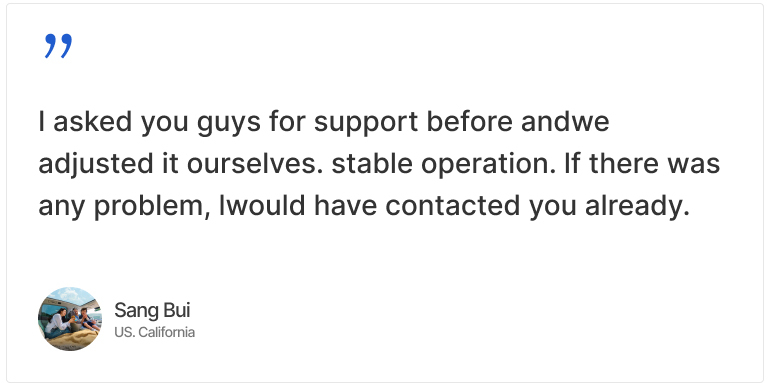Click the word "adjusted" starting the second line
769x386 pixels.
(x=96, y=165)
